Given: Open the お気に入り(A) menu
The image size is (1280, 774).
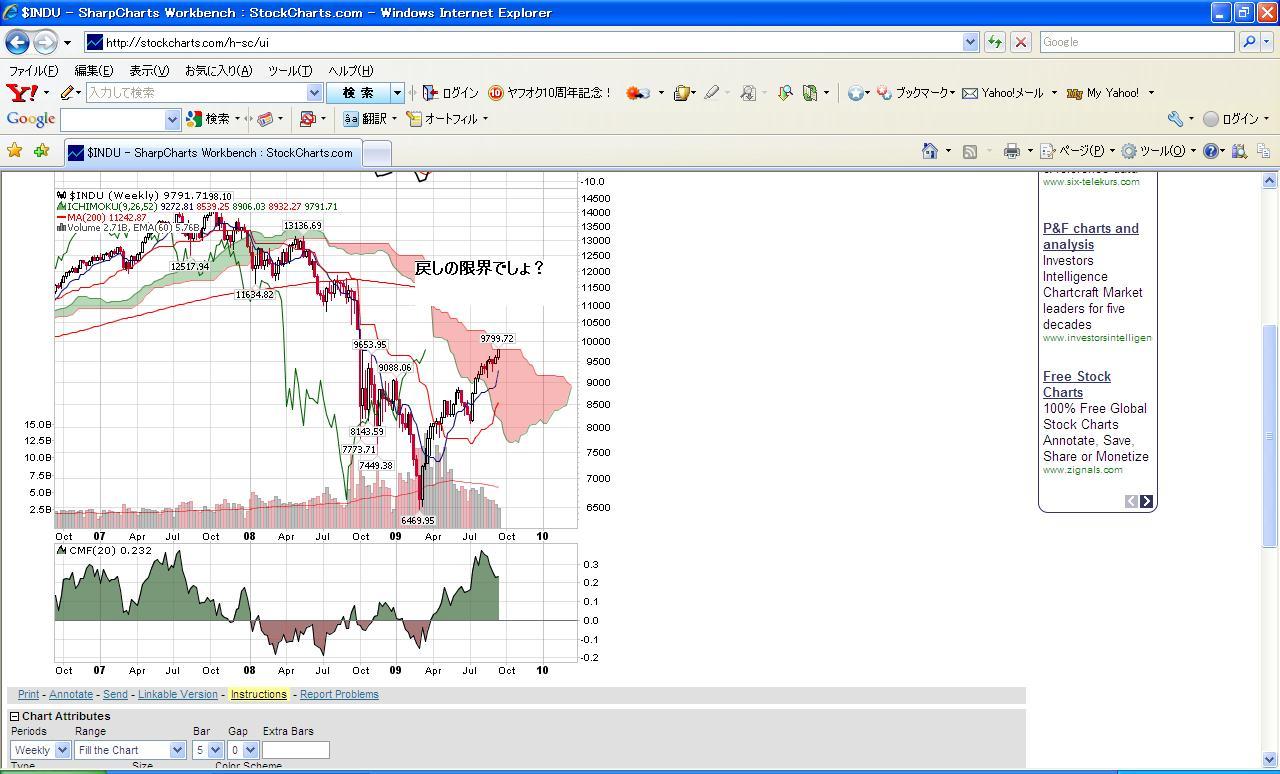Looking at the screenshot, I should coord(218,71).
